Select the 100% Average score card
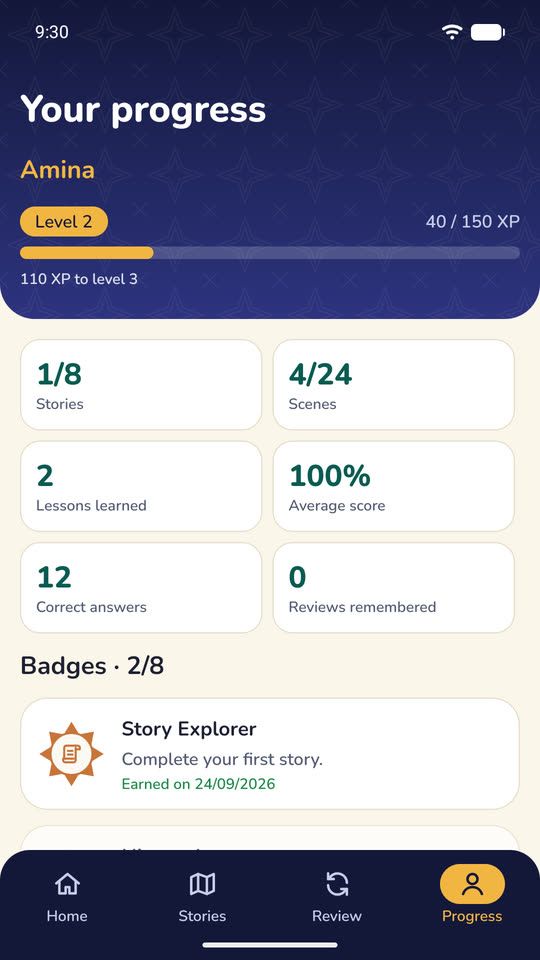 pyautogui.click(x=394, y=486)
